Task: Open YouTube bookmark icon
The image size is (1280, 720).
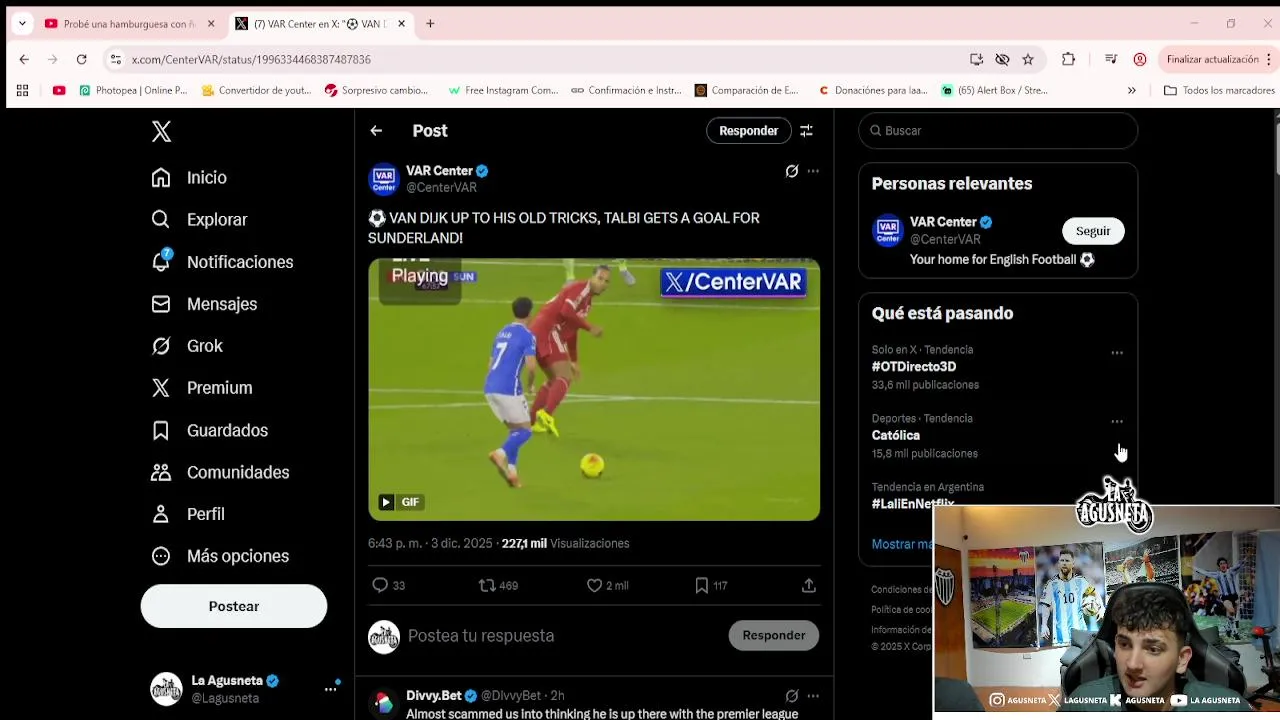Action: [x=59, y=90]
